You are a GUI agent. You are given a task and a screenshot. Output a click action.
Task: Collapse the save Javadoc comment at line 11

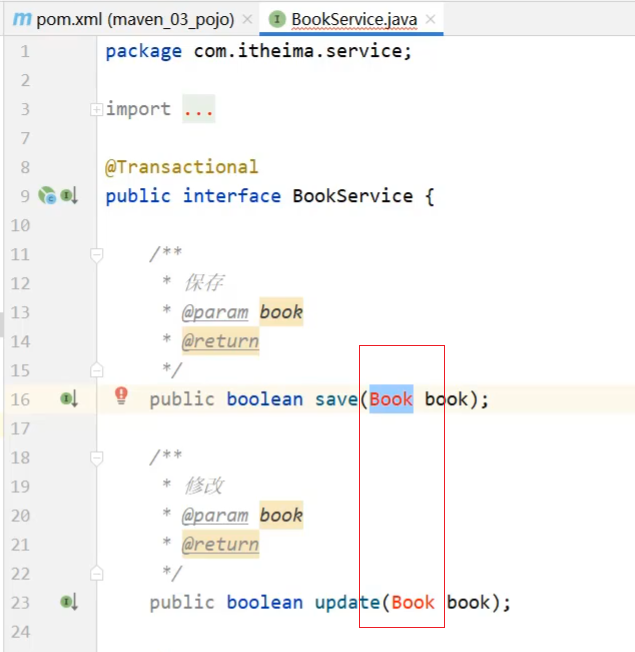pos(96,255)
